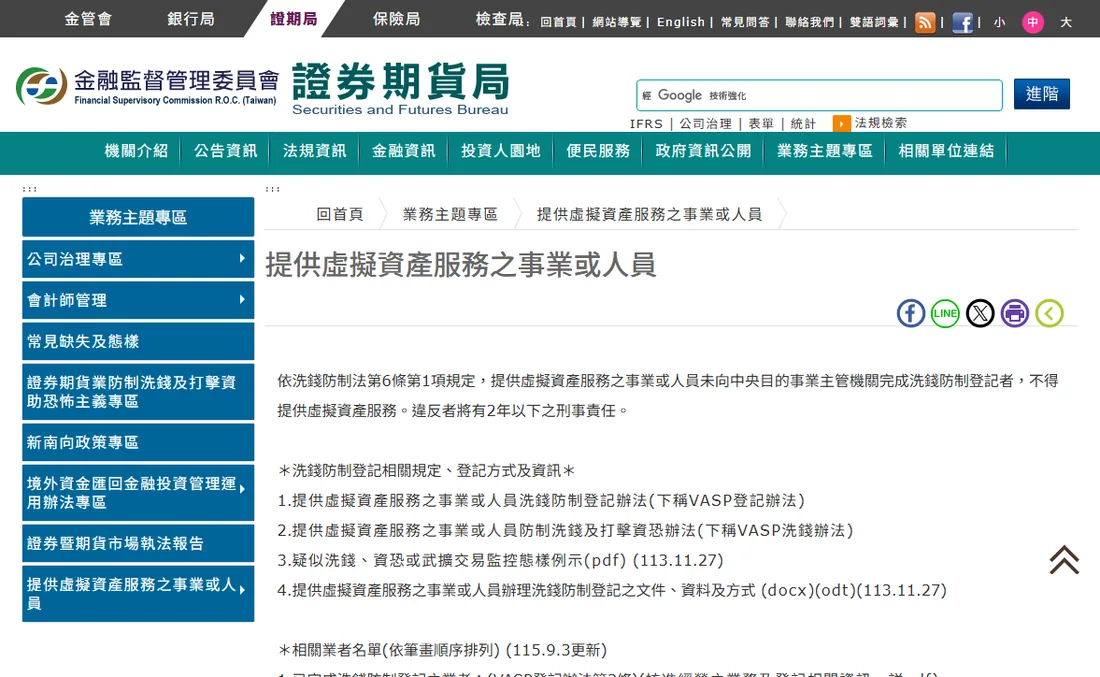Expand the 會計師管理 sidebar item

click(138, 300)
